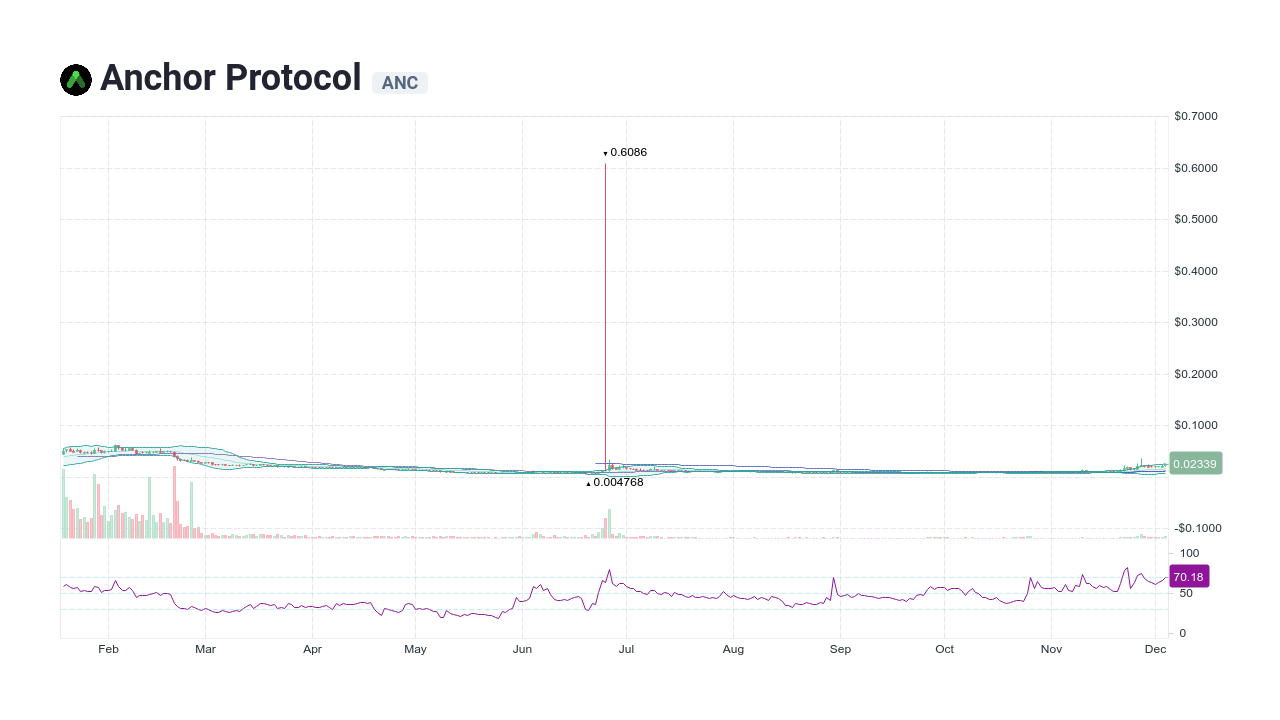The image size is (1280, 720).
Task: Click the RSI line peak near late June
Action: coord(609,569)
